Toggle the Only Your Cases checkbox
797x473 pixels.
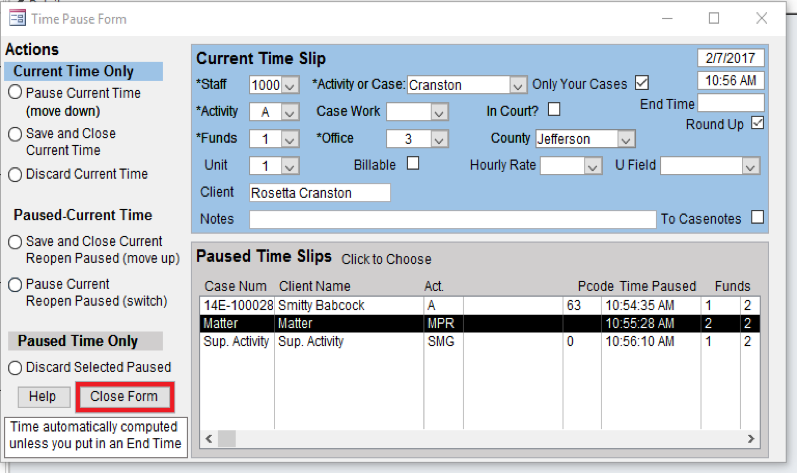(643, 83)
